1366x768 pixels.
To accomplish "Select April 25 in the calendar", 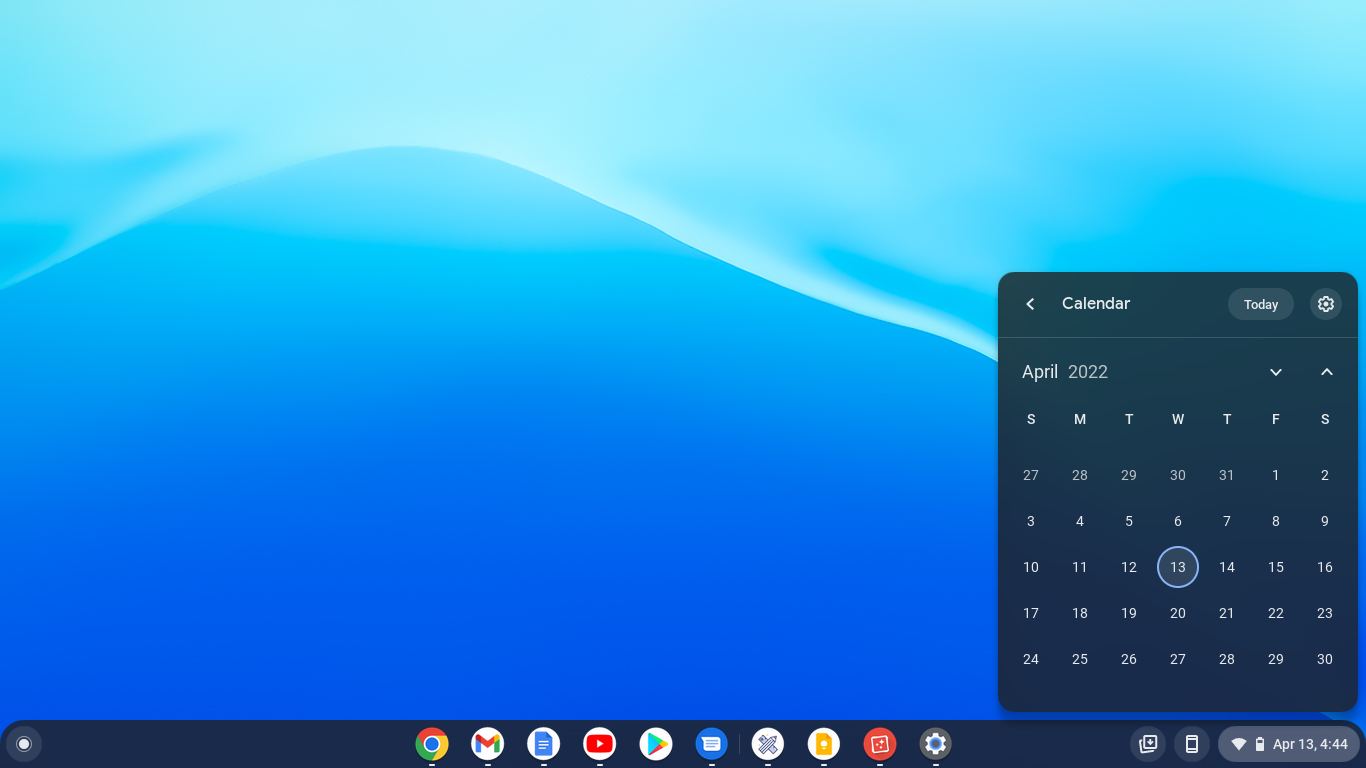I will (x=1080, y=659).
